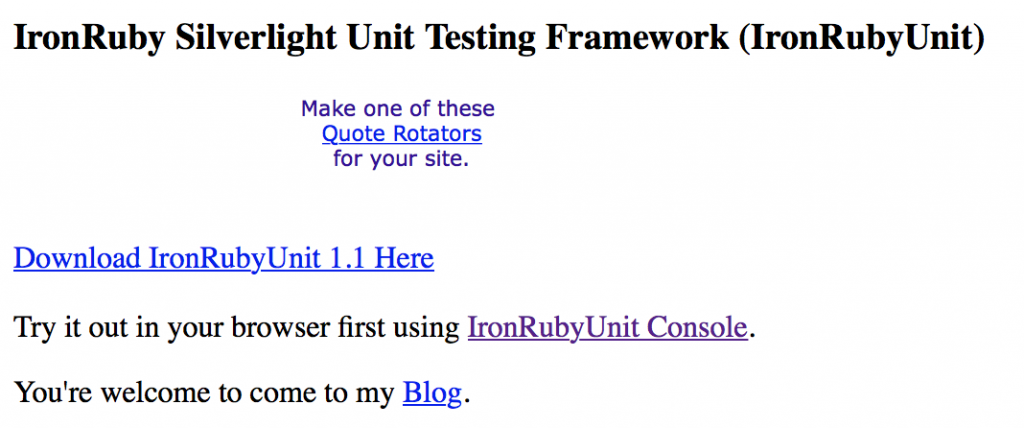Open the Download IronRubyUnit 1.1 Here link
Image resolution: width=1024 pixels, height=428 pixels.
click(x=223, y=259)
